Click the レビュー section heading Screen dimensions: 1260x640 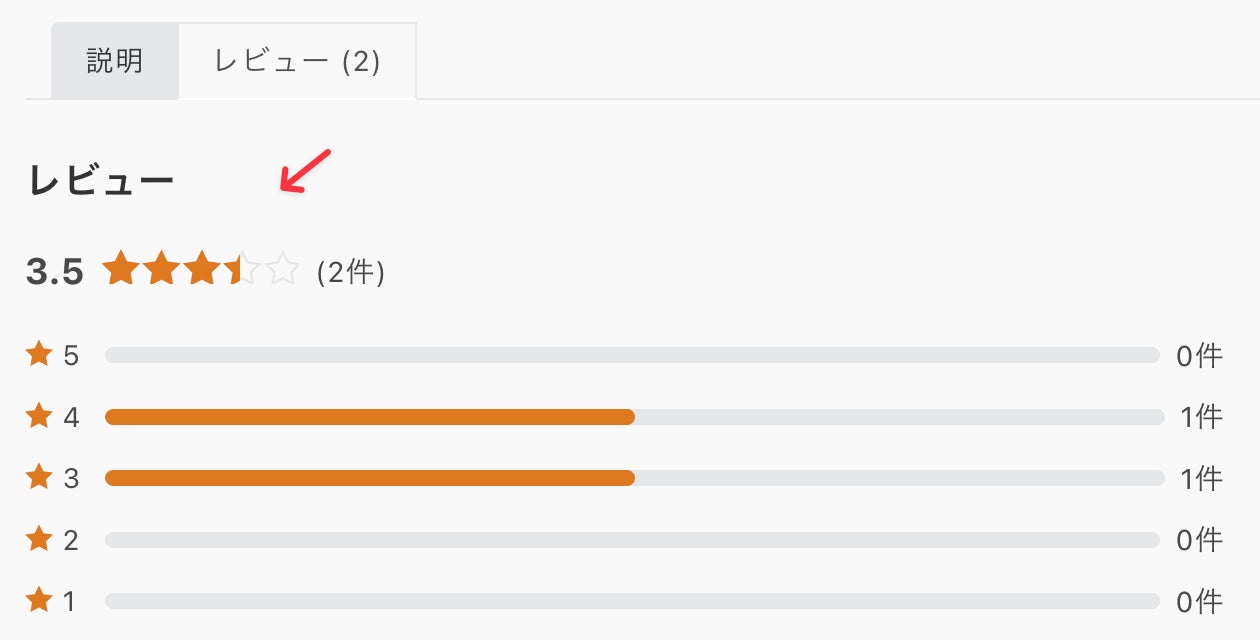pyautogui.click(x=101, y=182)
